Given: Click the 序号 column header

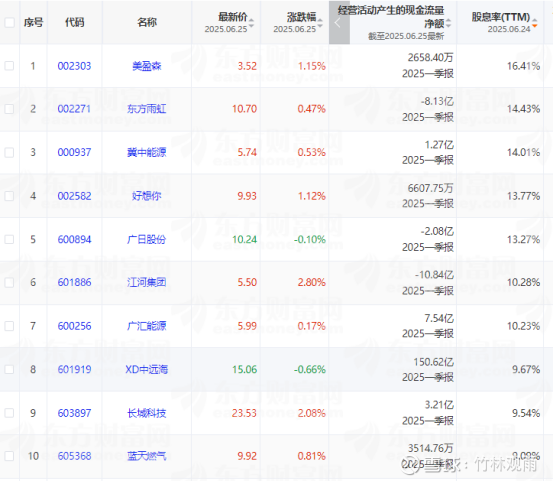Looking at the screenshot, I should point(34,23).
